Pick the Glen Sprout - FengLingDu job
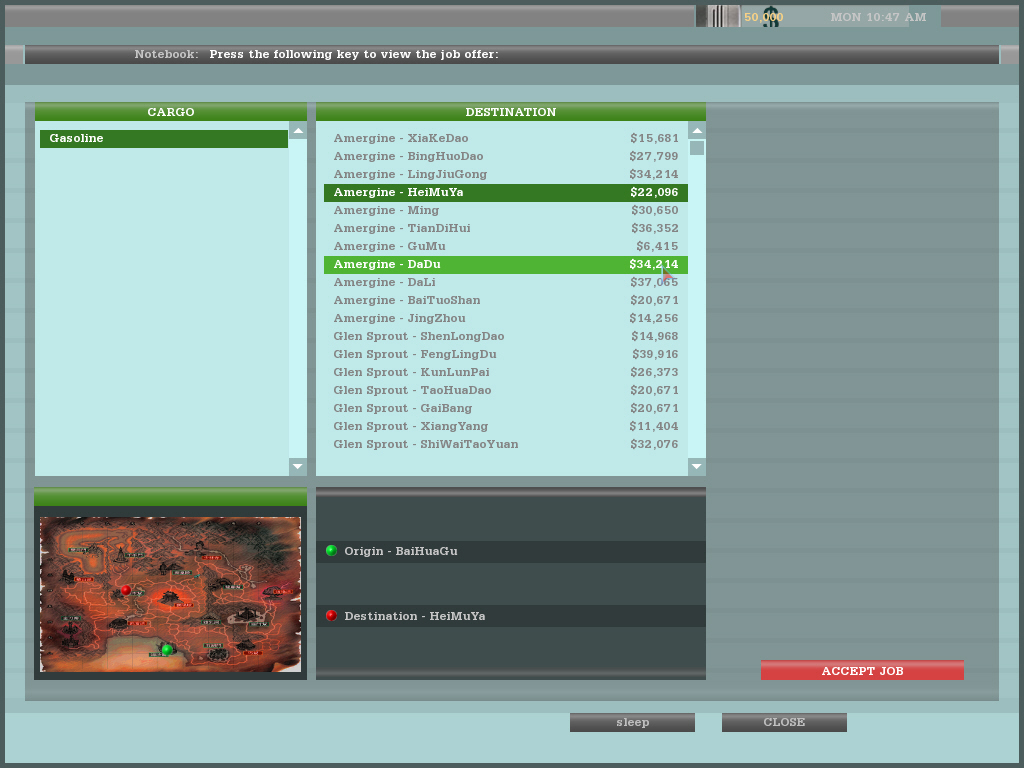Image resolution: width=1024 pixels, height=768 pixels. [x=505, y=355]
